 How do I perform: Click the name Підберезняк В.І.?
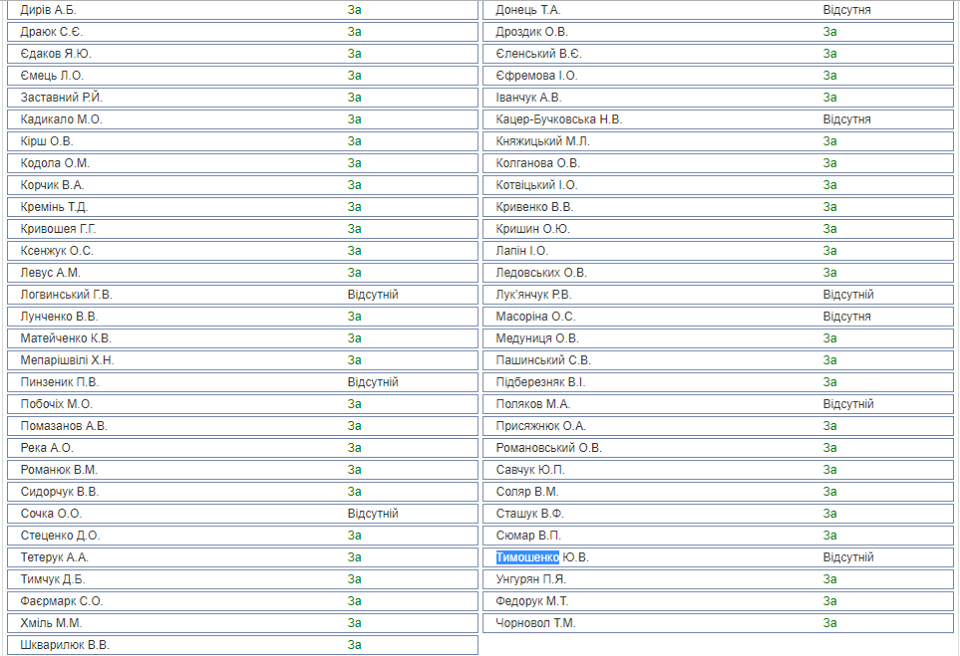(540, 382)
